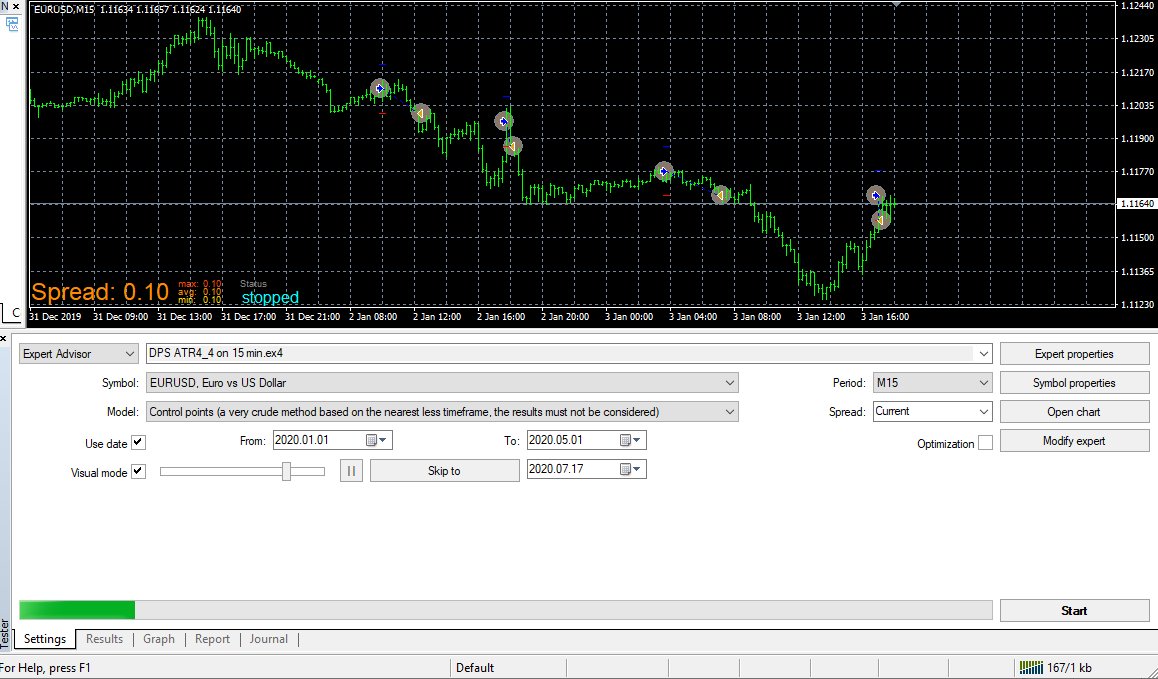Image resolution: width=1158 pixels, height=679 pixels.
Task: Click the Expert properties button
Action: click(1074, 354)
